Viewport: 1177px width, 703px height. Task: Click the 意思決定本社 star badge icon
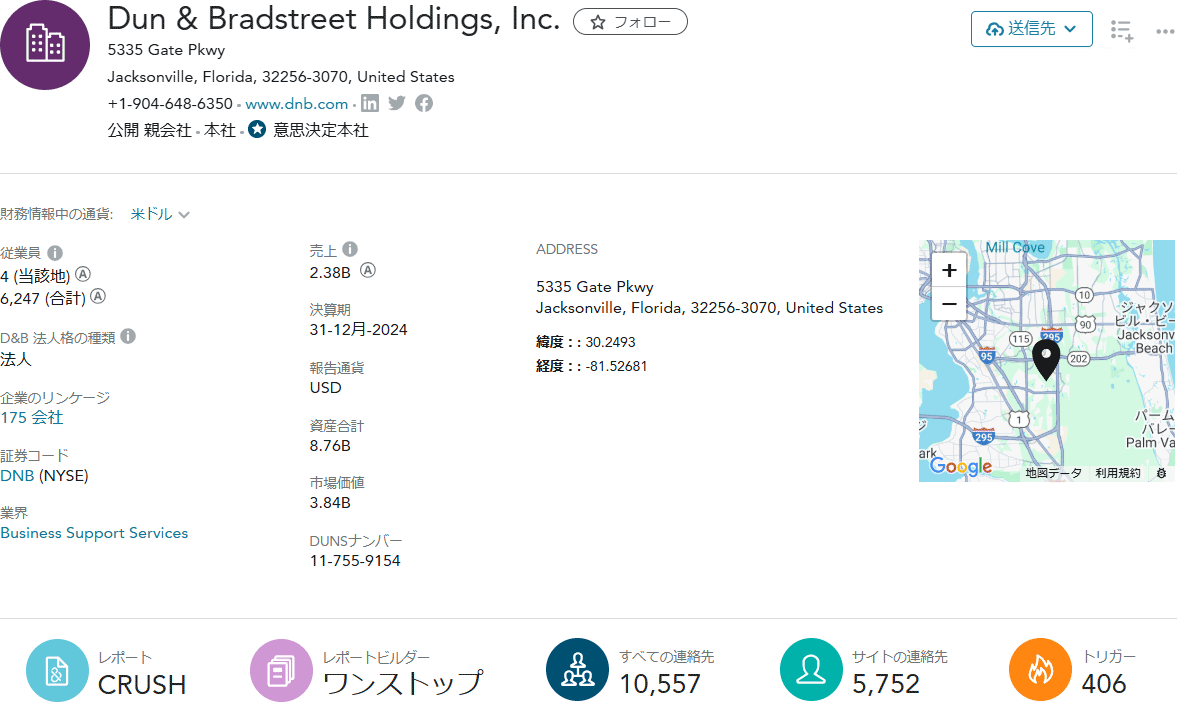257,129
